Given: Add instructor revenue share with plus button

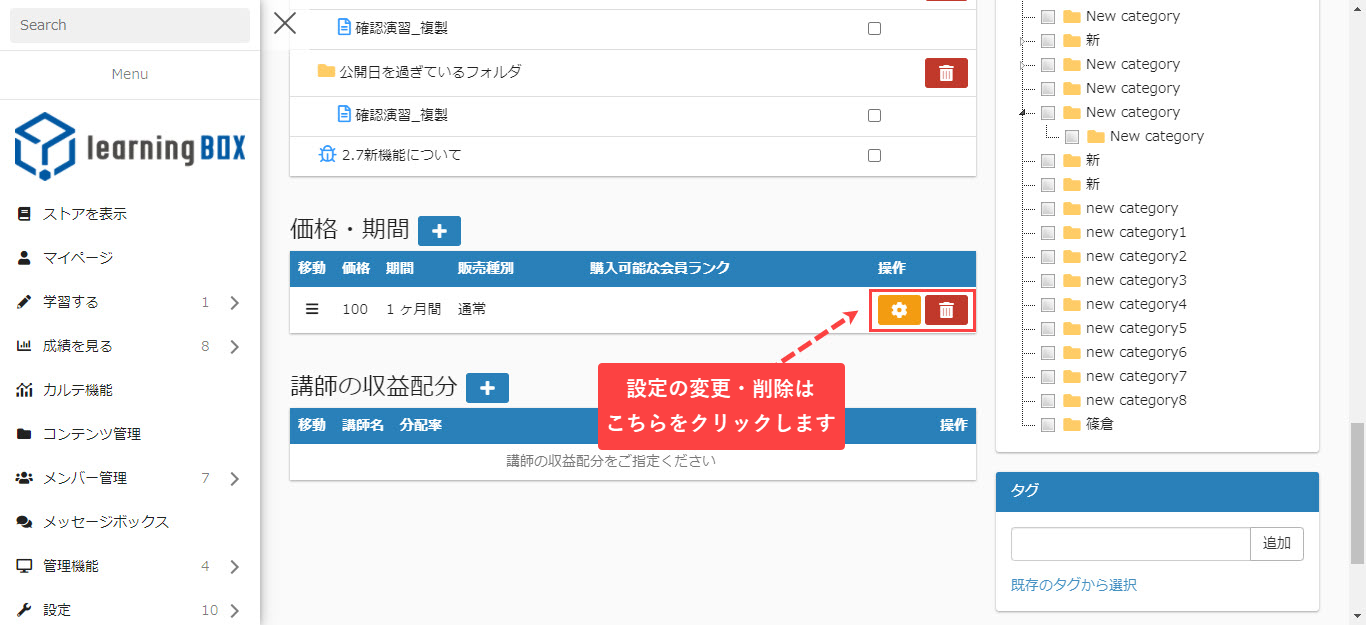Looking at the screenshot, I should coord(487,387).
